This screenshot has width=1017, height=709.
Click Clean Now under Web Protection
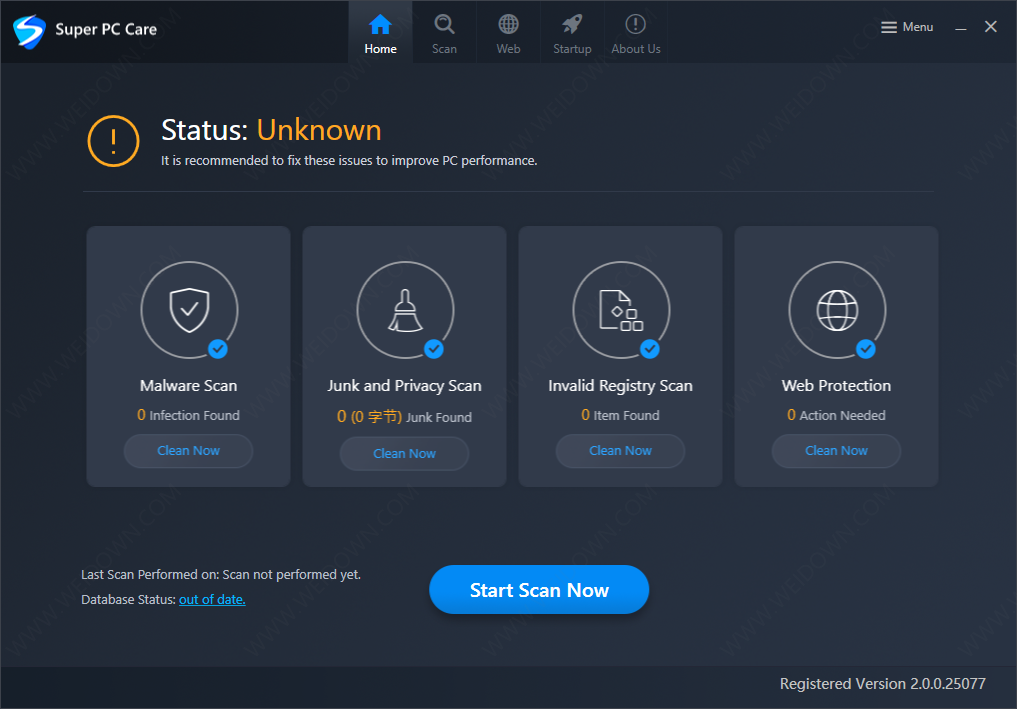(836, 451)
